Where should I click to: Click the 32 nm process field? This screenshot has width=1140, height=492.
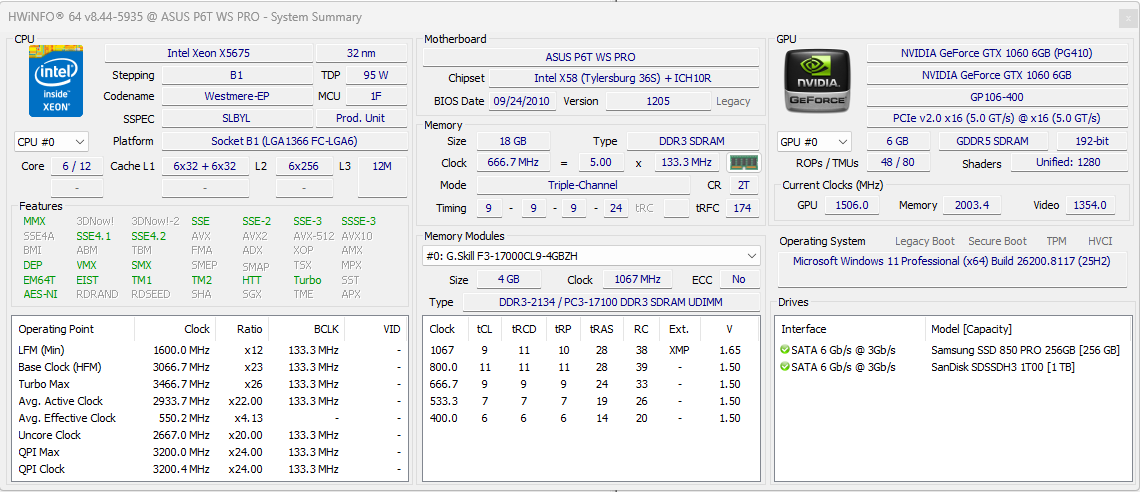361,53
